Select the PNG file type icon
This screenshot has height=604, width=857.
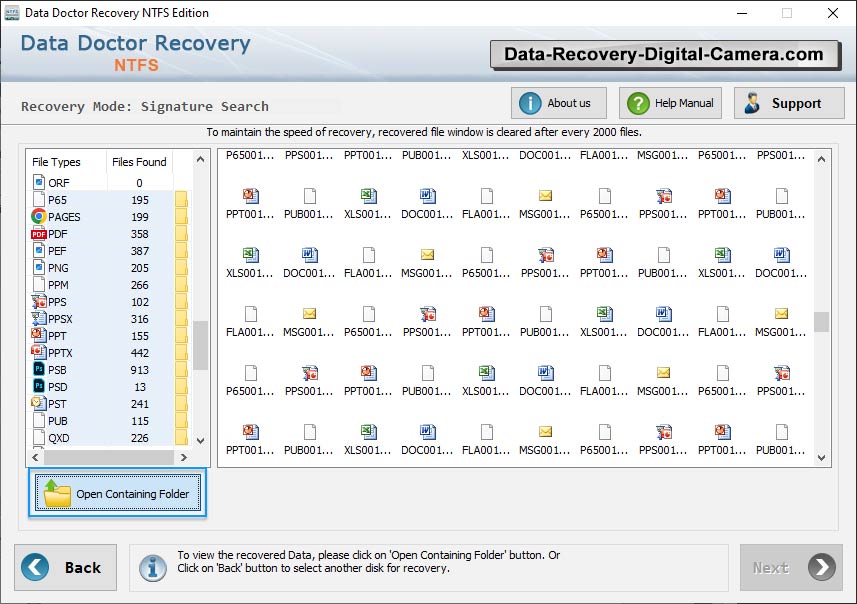(x=39, y=267)
